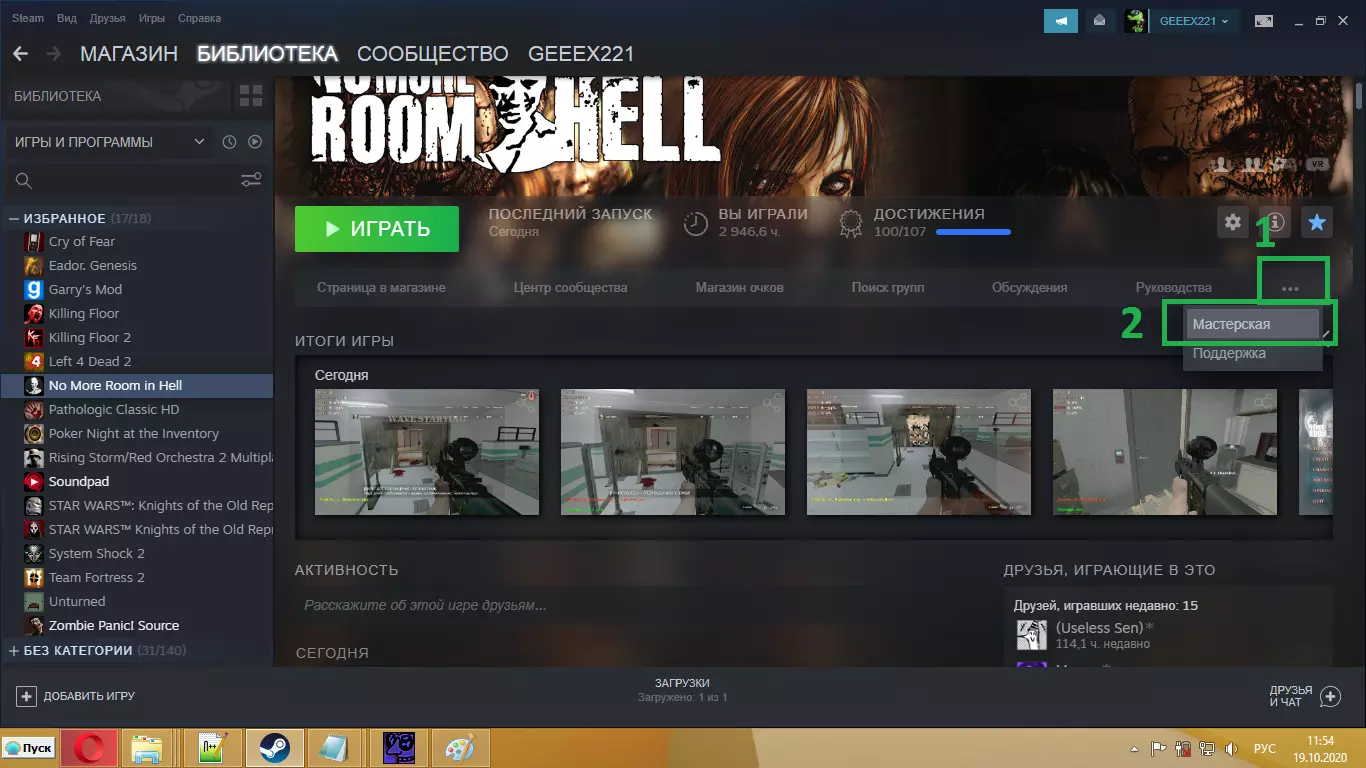Open the ИГРЫ И ПРОГРАММЫ dropdown
The image size is (1366, 768).
[110, 142]
